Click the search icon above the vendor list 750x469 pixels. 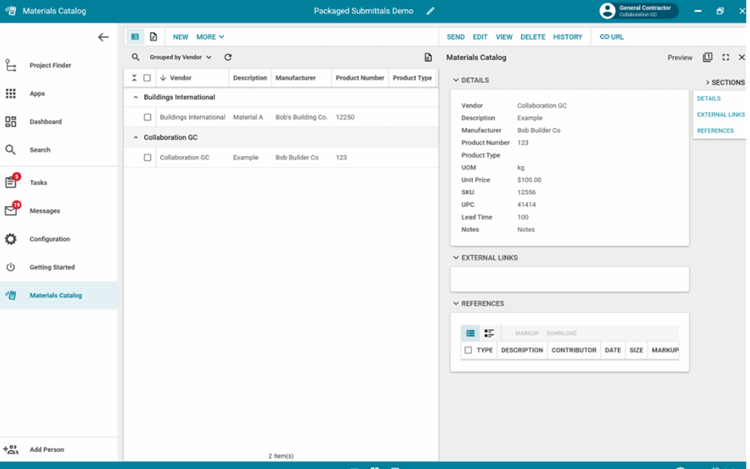tap(136, 58)
